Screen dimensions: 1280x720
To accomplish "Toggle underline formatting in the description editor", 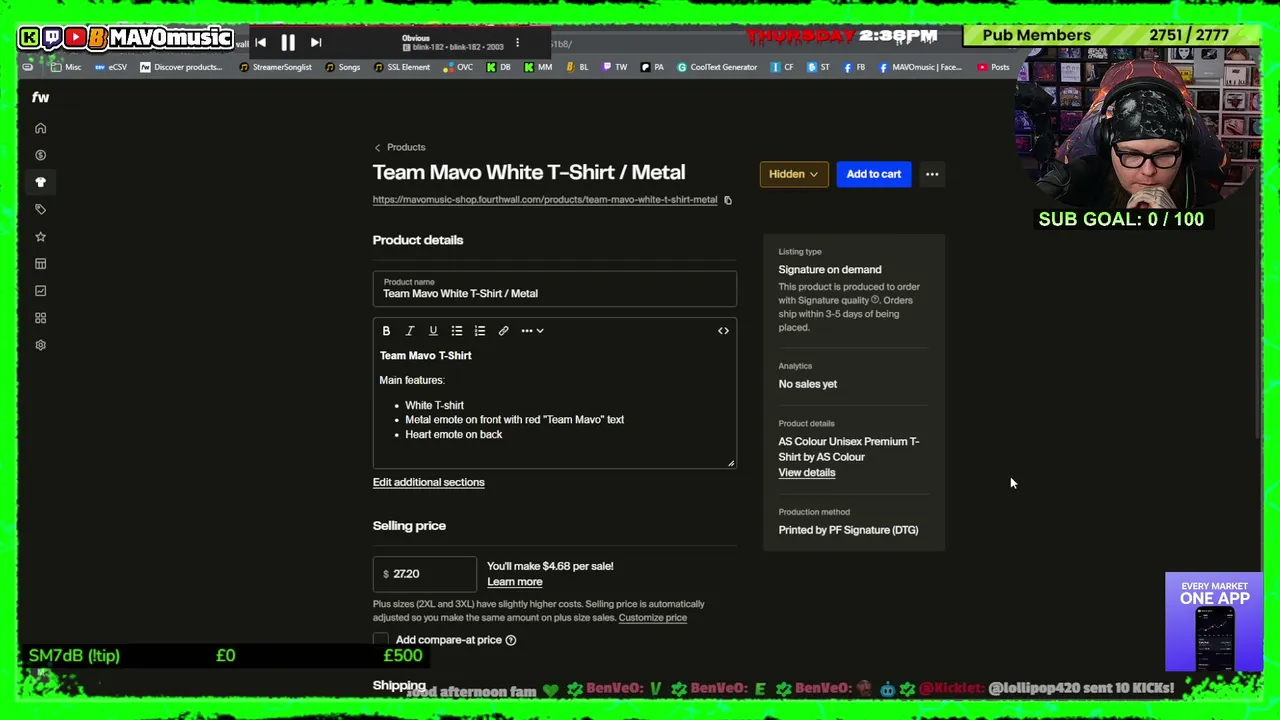I will [x=433, y=331].
